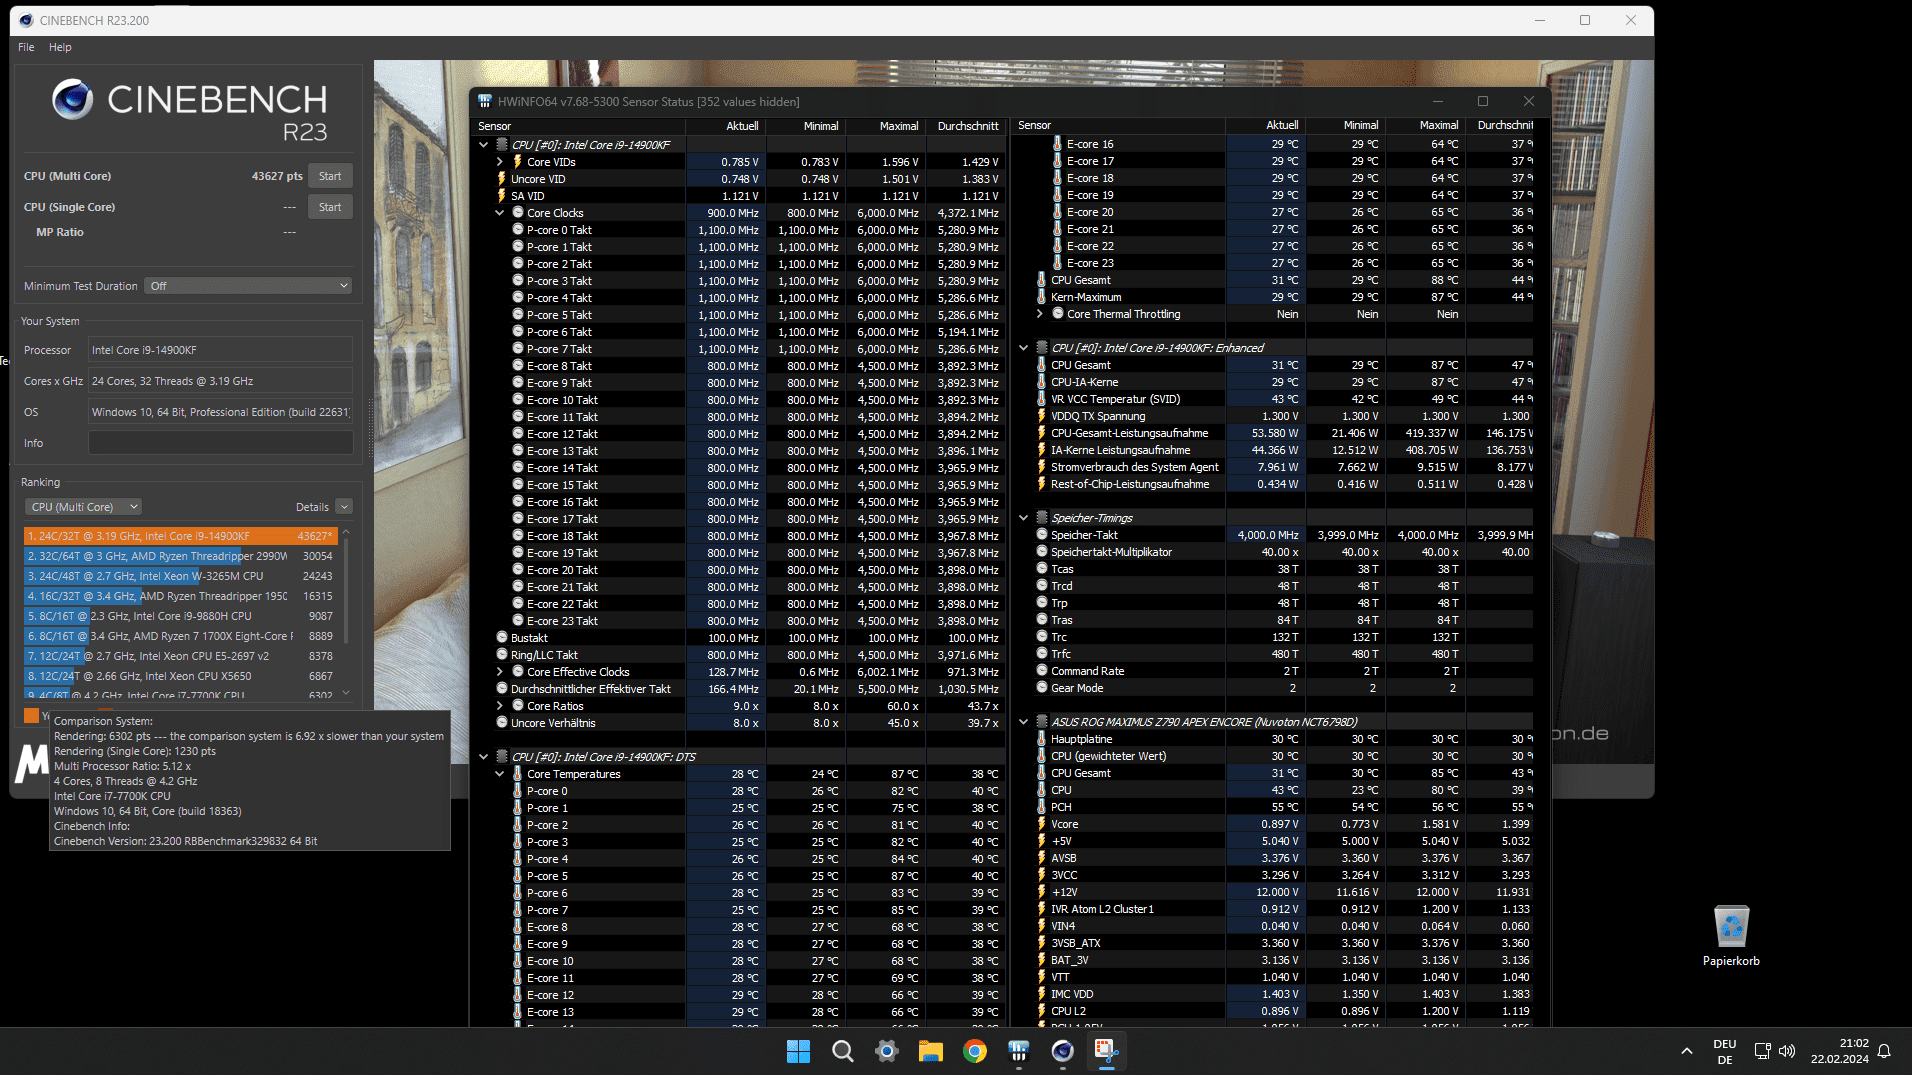Screen dimensions: 1912x1075
Task: Click the PCH thermometer icon
Action: (1042, 807)
